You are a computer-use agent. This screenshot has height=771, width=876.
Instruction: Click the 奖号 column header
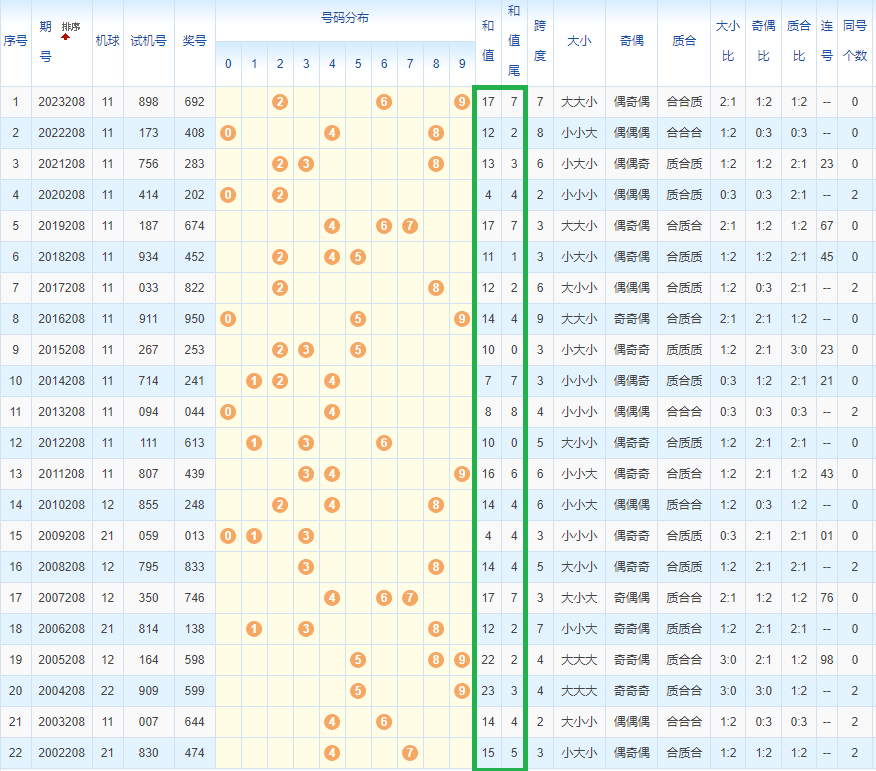194,42
